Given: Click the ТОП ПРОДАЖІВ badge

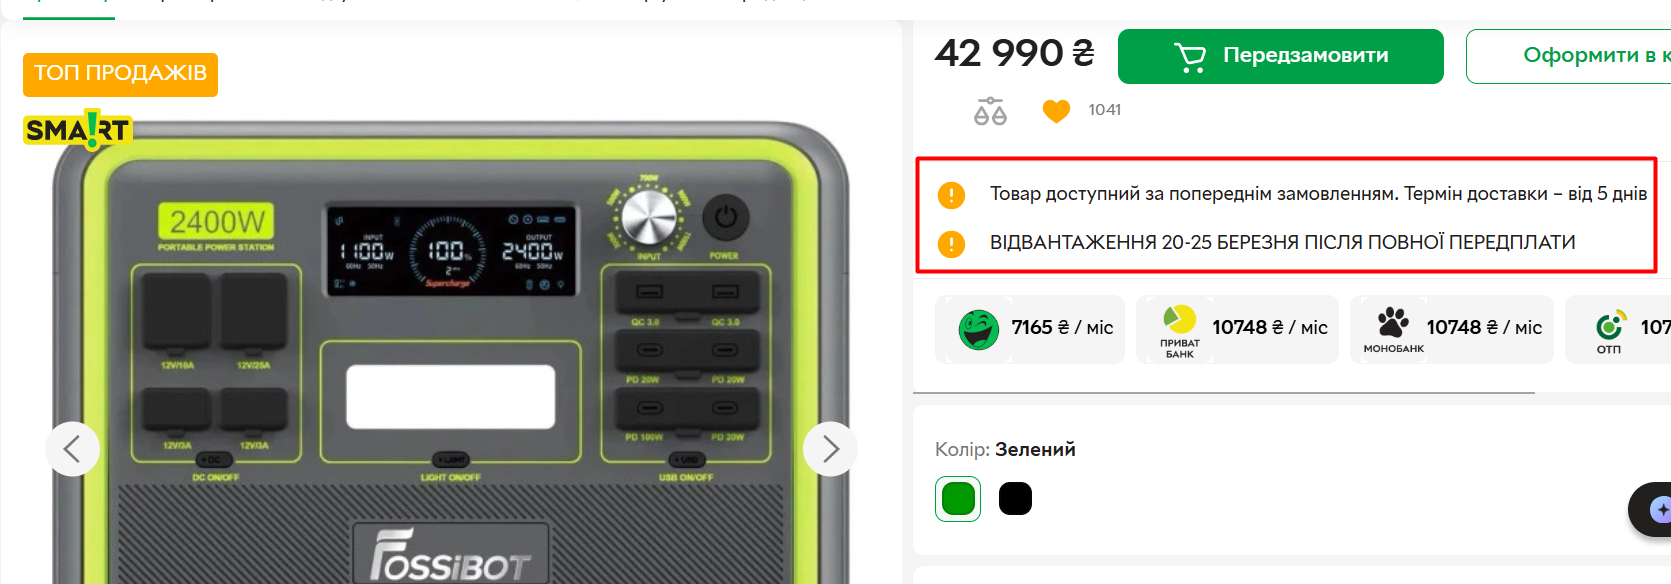Looking at the screenshot, I should (120, 74).
